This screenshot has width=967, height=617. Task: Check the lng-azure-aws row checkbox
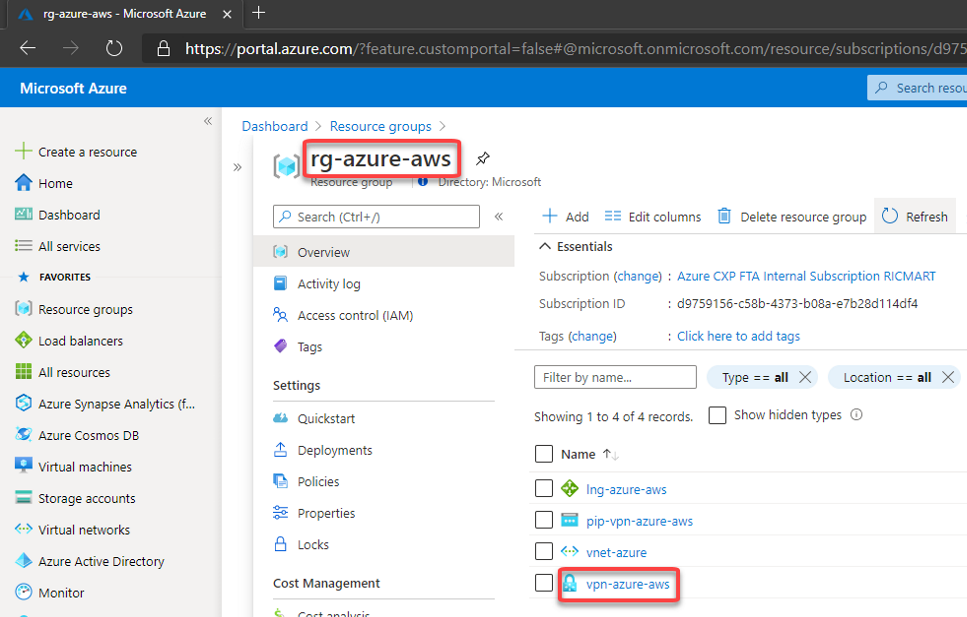544,489
